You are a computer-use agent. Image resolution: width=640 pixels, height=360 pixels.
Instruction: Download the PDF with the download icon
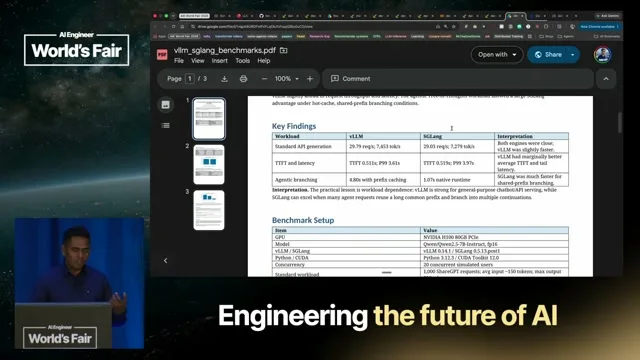point(224,79)
